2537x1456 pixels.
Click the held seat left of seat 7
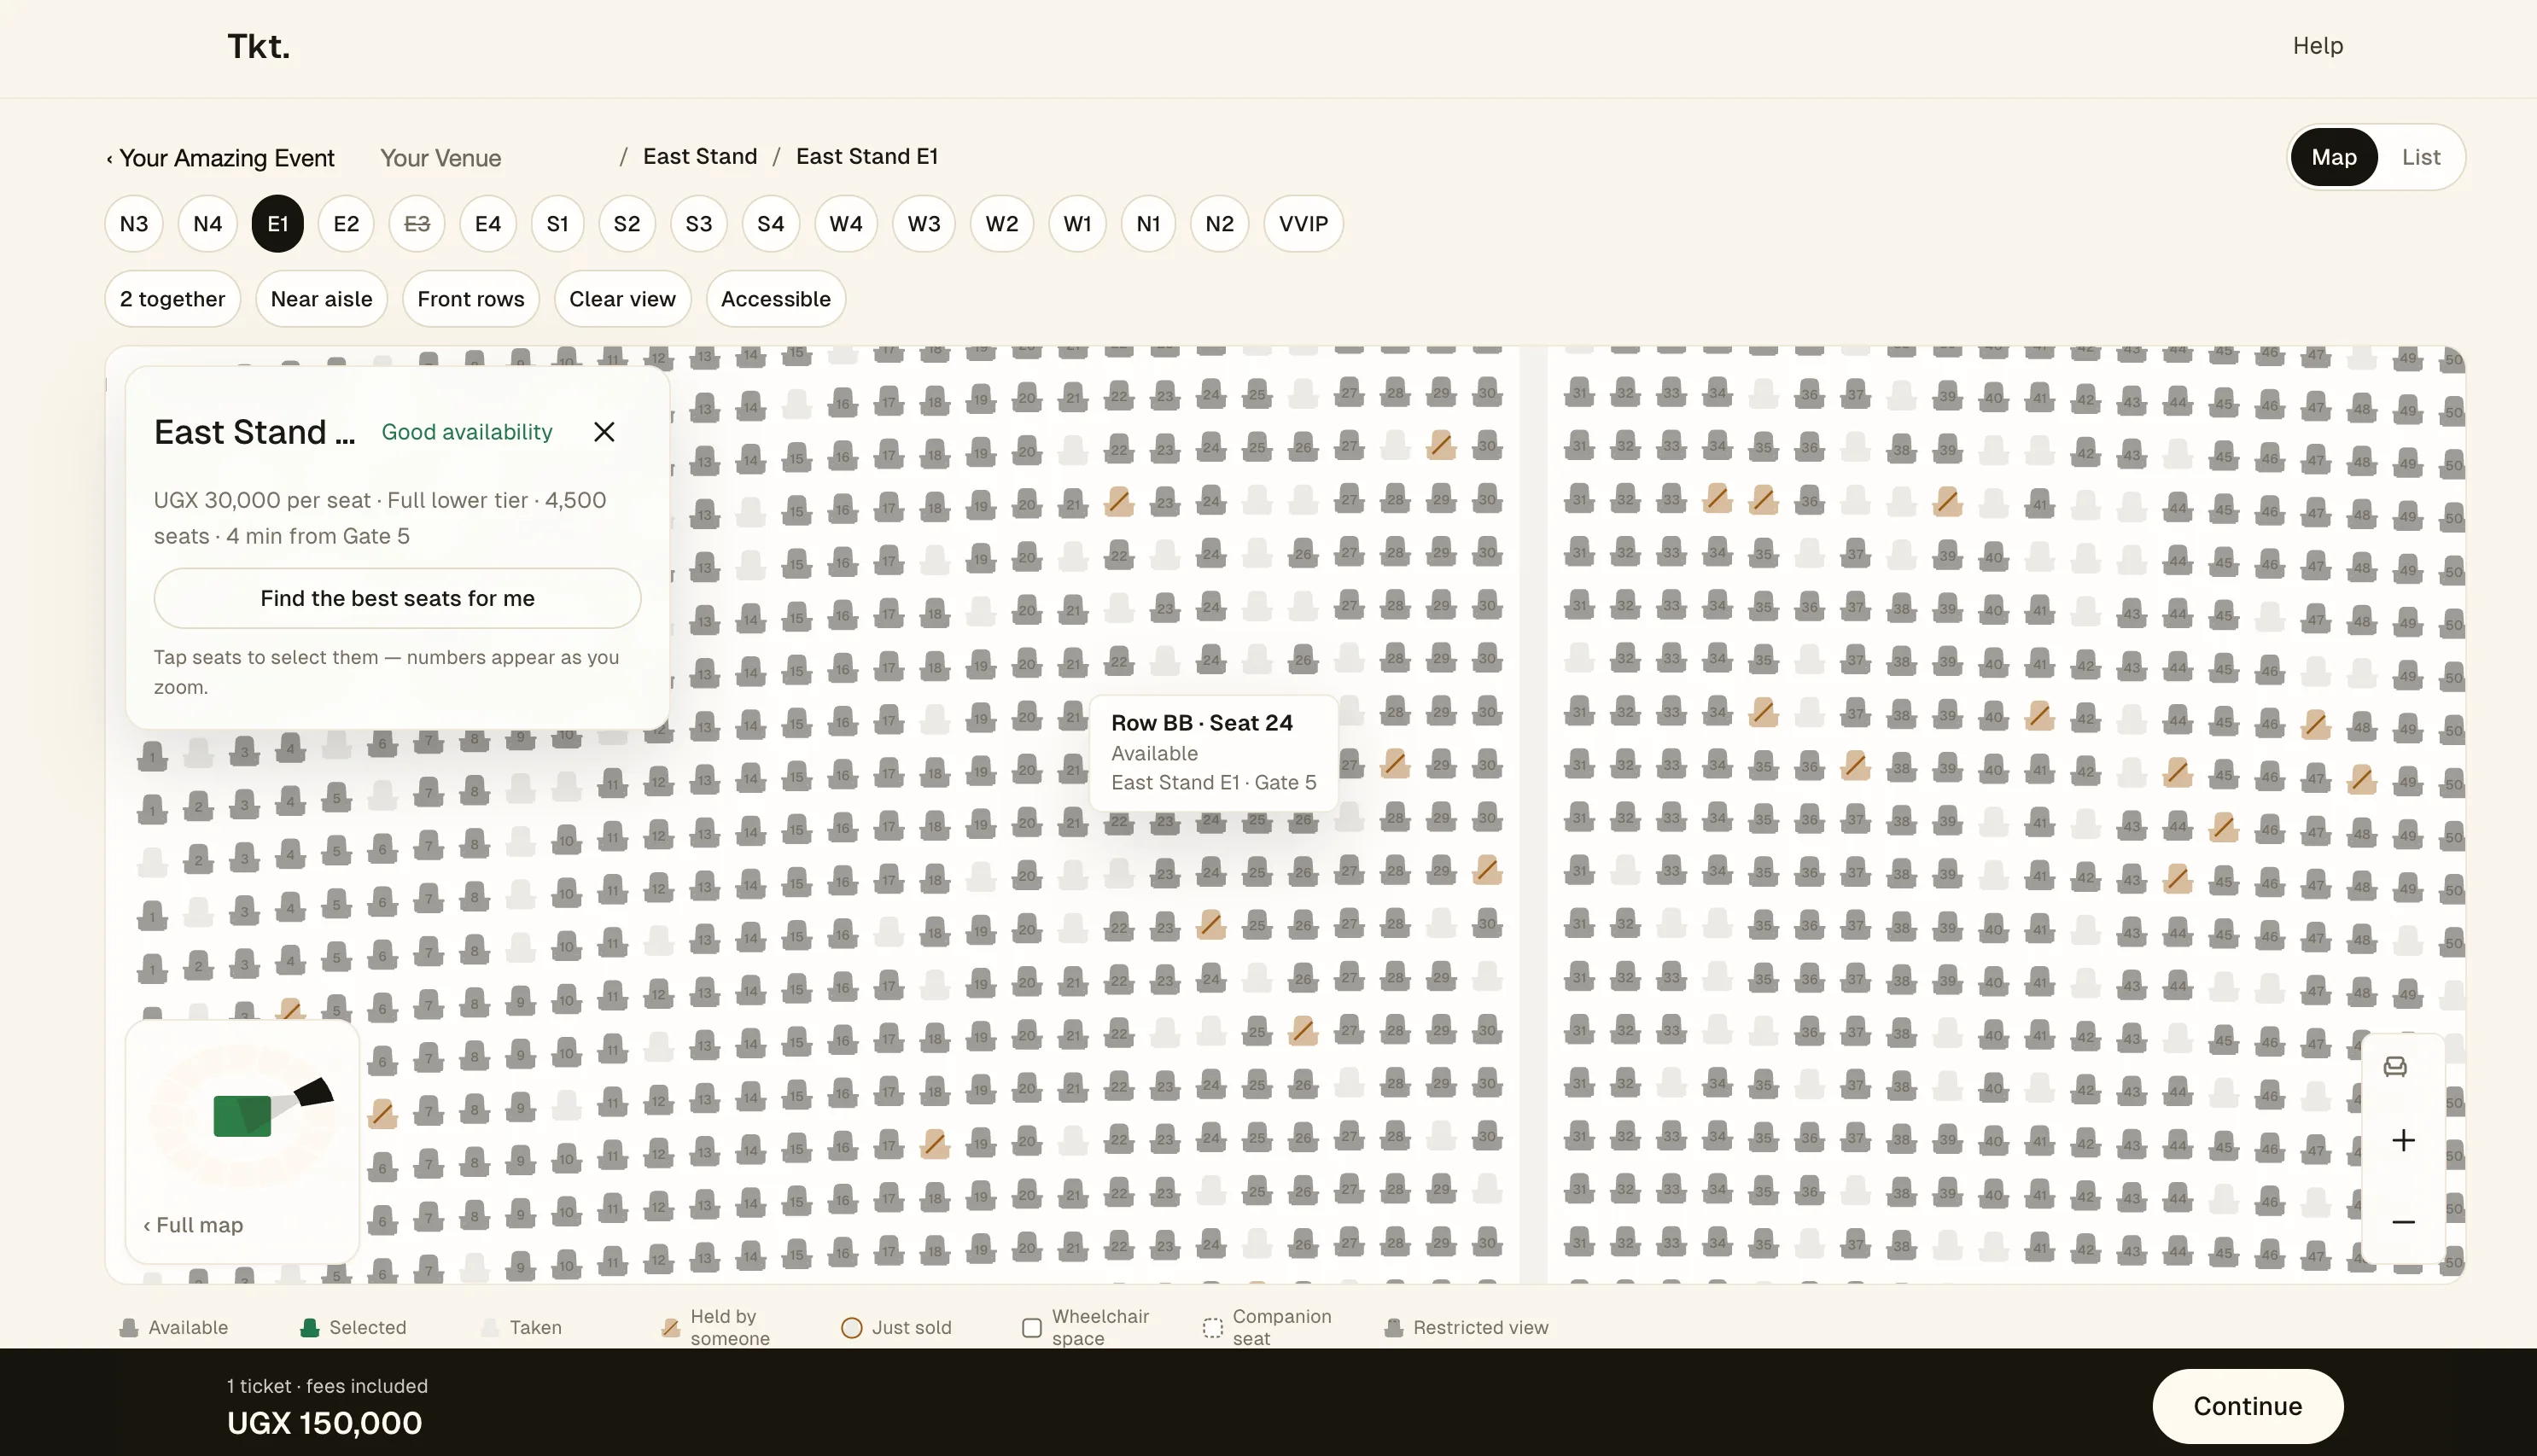point(382,1113)
